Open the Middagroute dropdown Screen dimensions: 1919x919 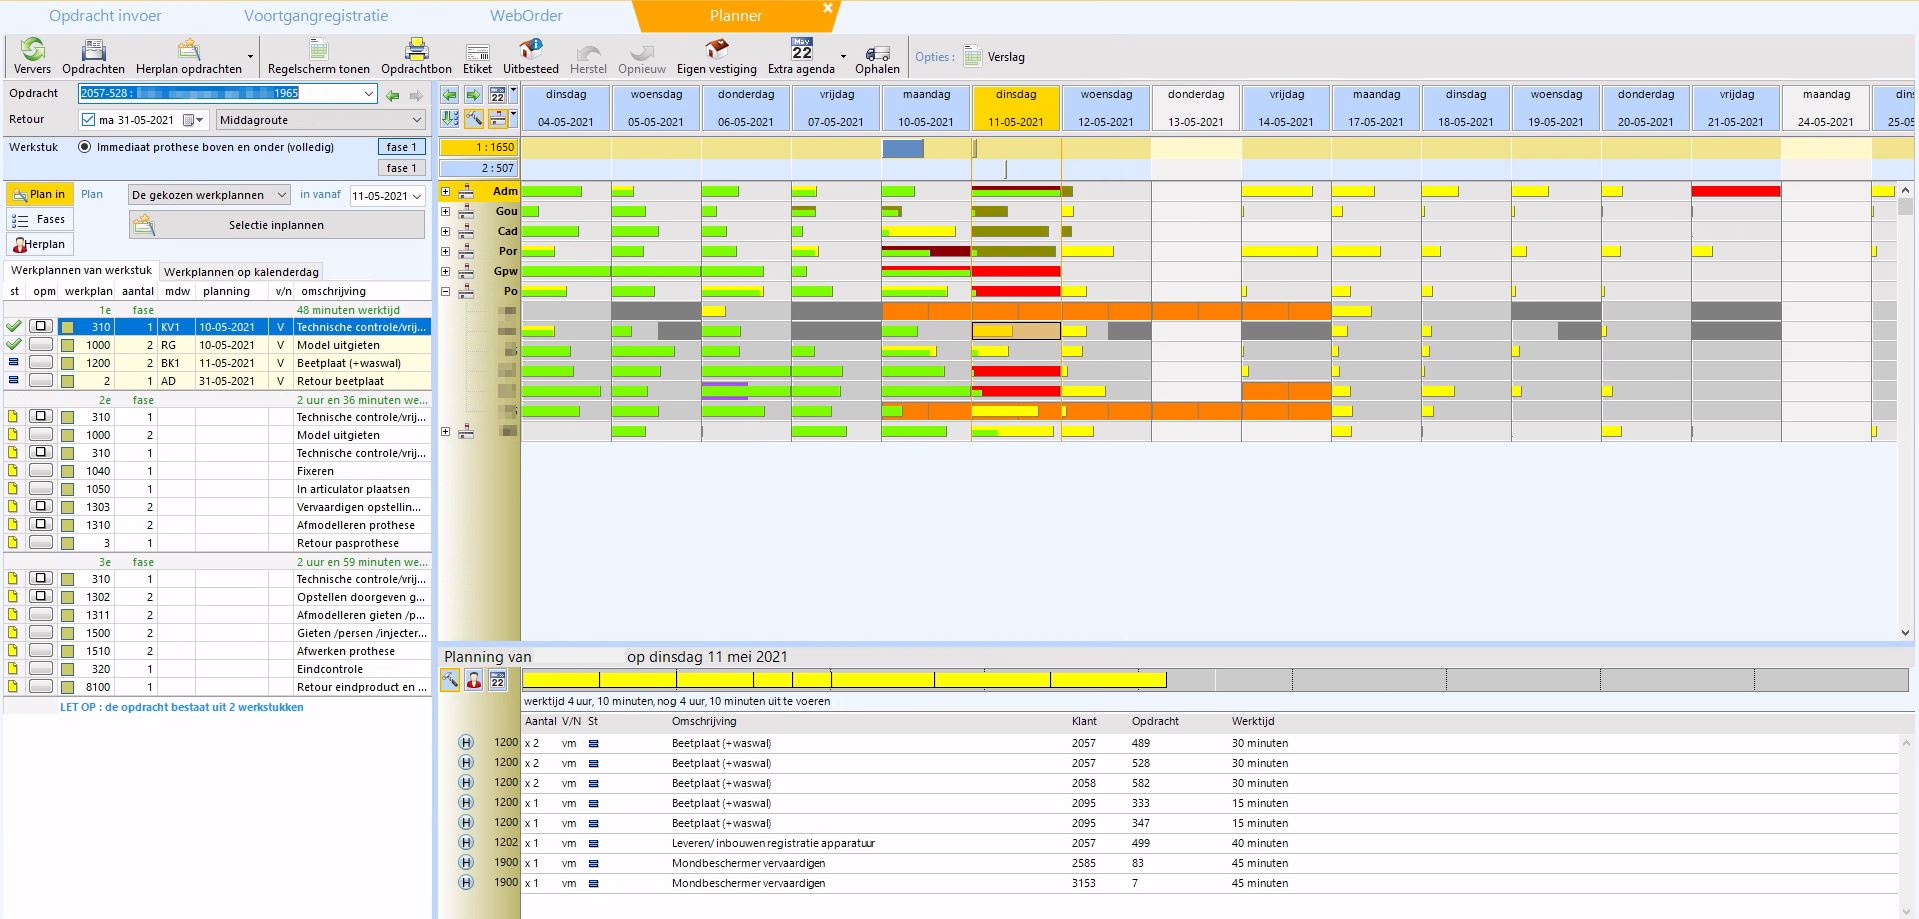[x=417, y=120]
